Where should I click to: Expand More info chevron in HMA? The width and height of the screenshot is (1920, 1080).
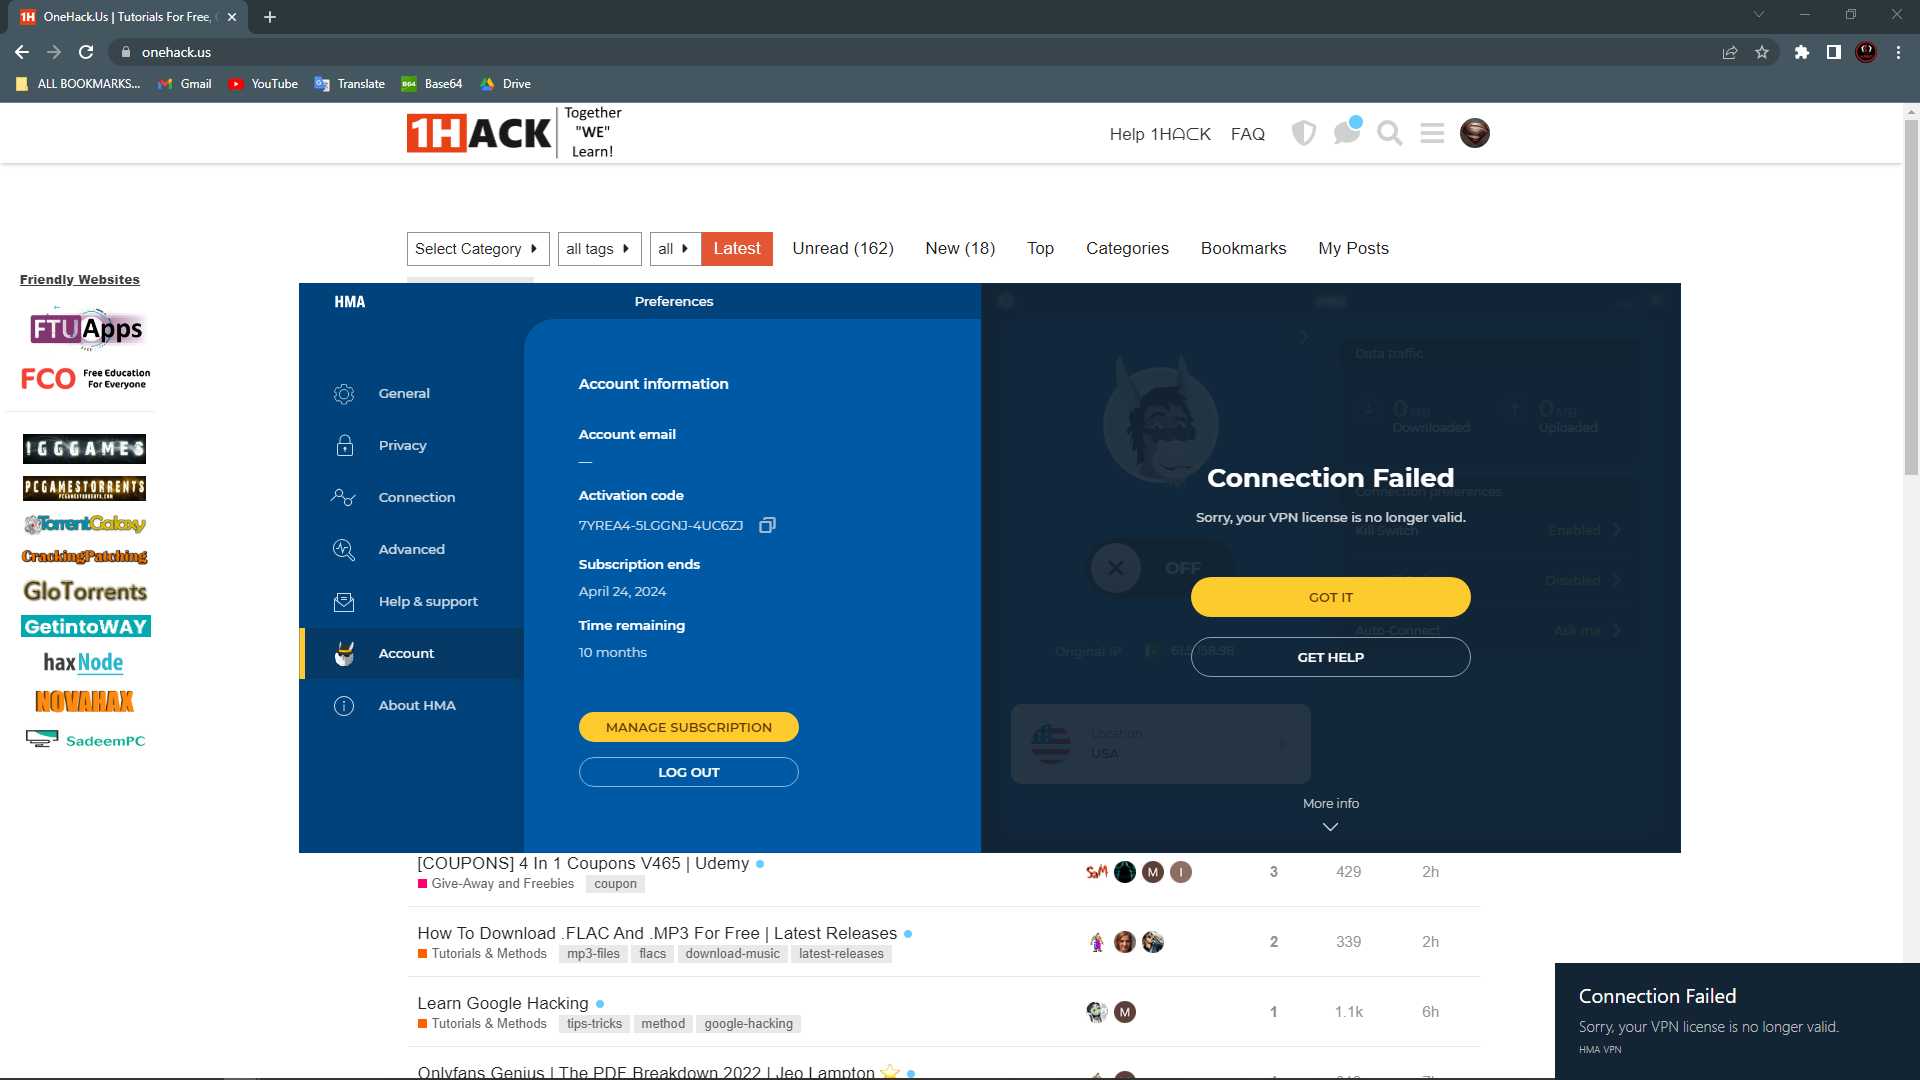coord(1330,826)
